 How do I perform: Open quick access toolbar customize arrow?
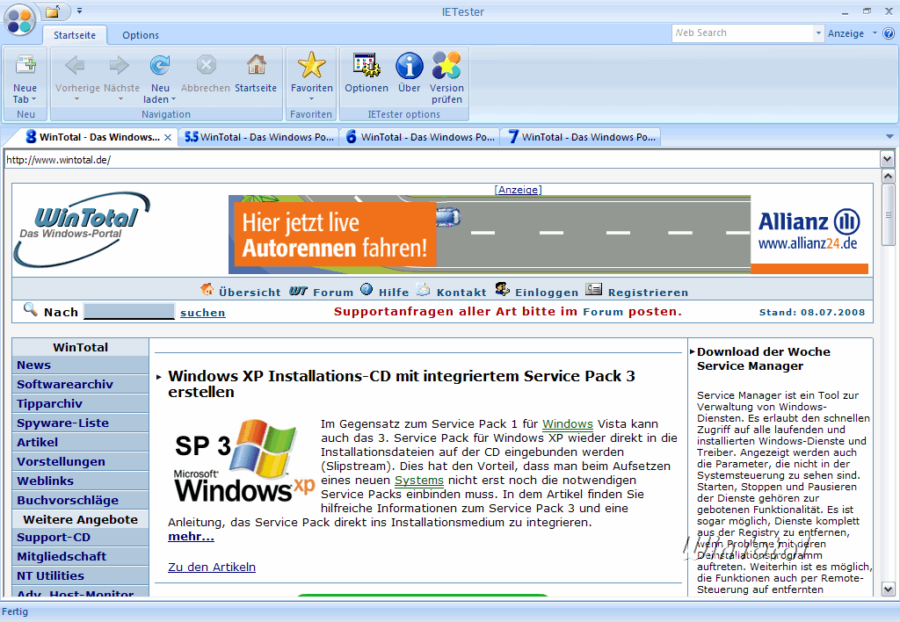pos(79,11)
